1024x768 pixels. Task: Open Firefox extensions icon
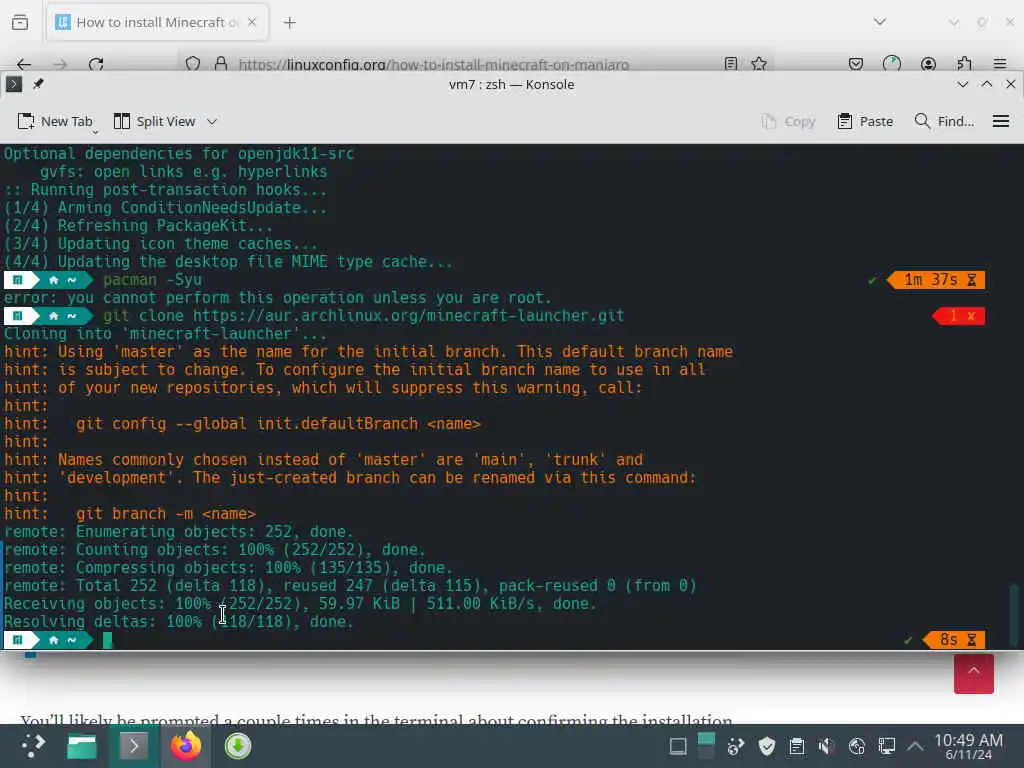point(964,64)
